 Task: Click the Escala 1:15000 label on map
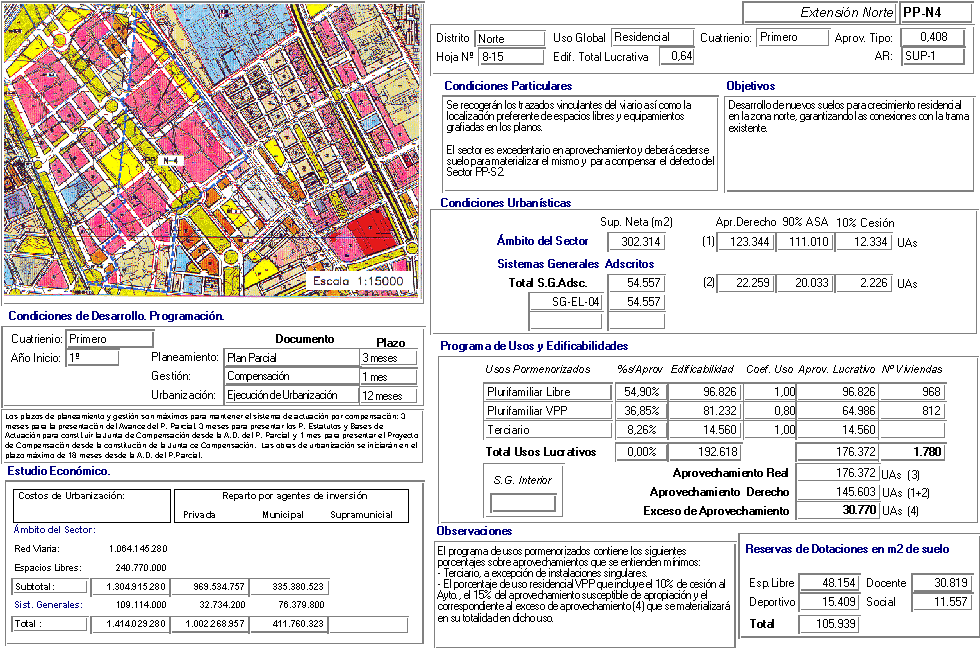click(358, 282)
